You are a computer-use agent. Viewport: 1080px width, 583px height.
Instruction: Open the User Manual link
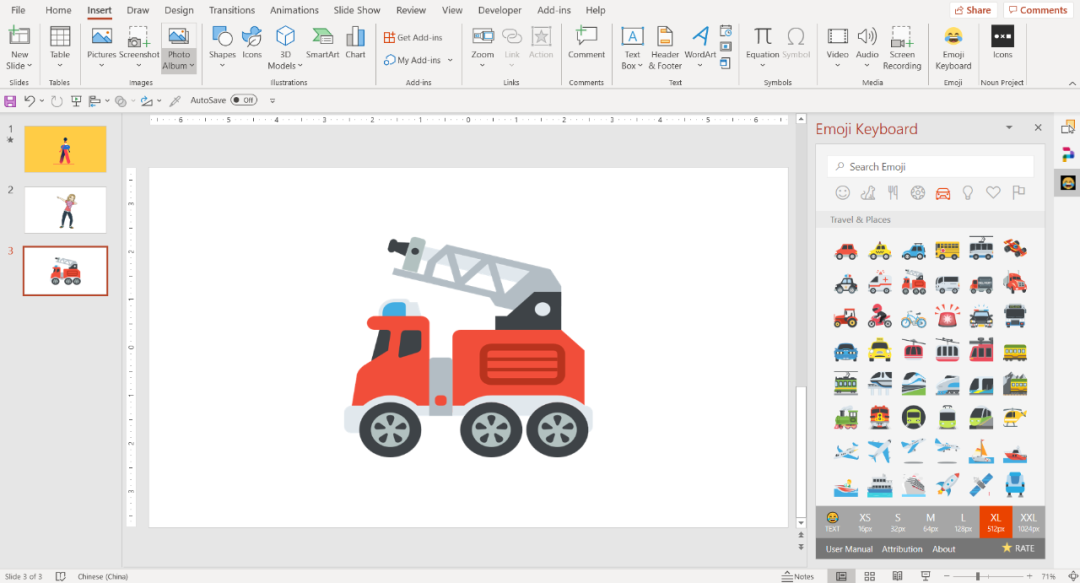pyautogui.click(x=849, y=549)
